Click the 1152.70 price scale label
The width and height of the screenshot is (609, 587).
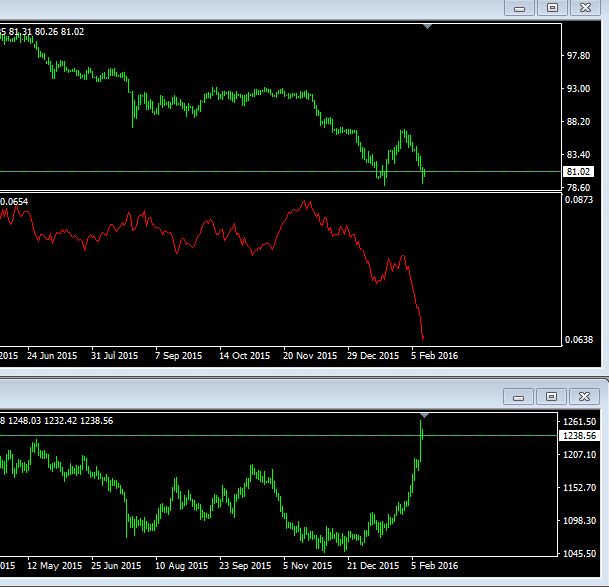[581, 488]
